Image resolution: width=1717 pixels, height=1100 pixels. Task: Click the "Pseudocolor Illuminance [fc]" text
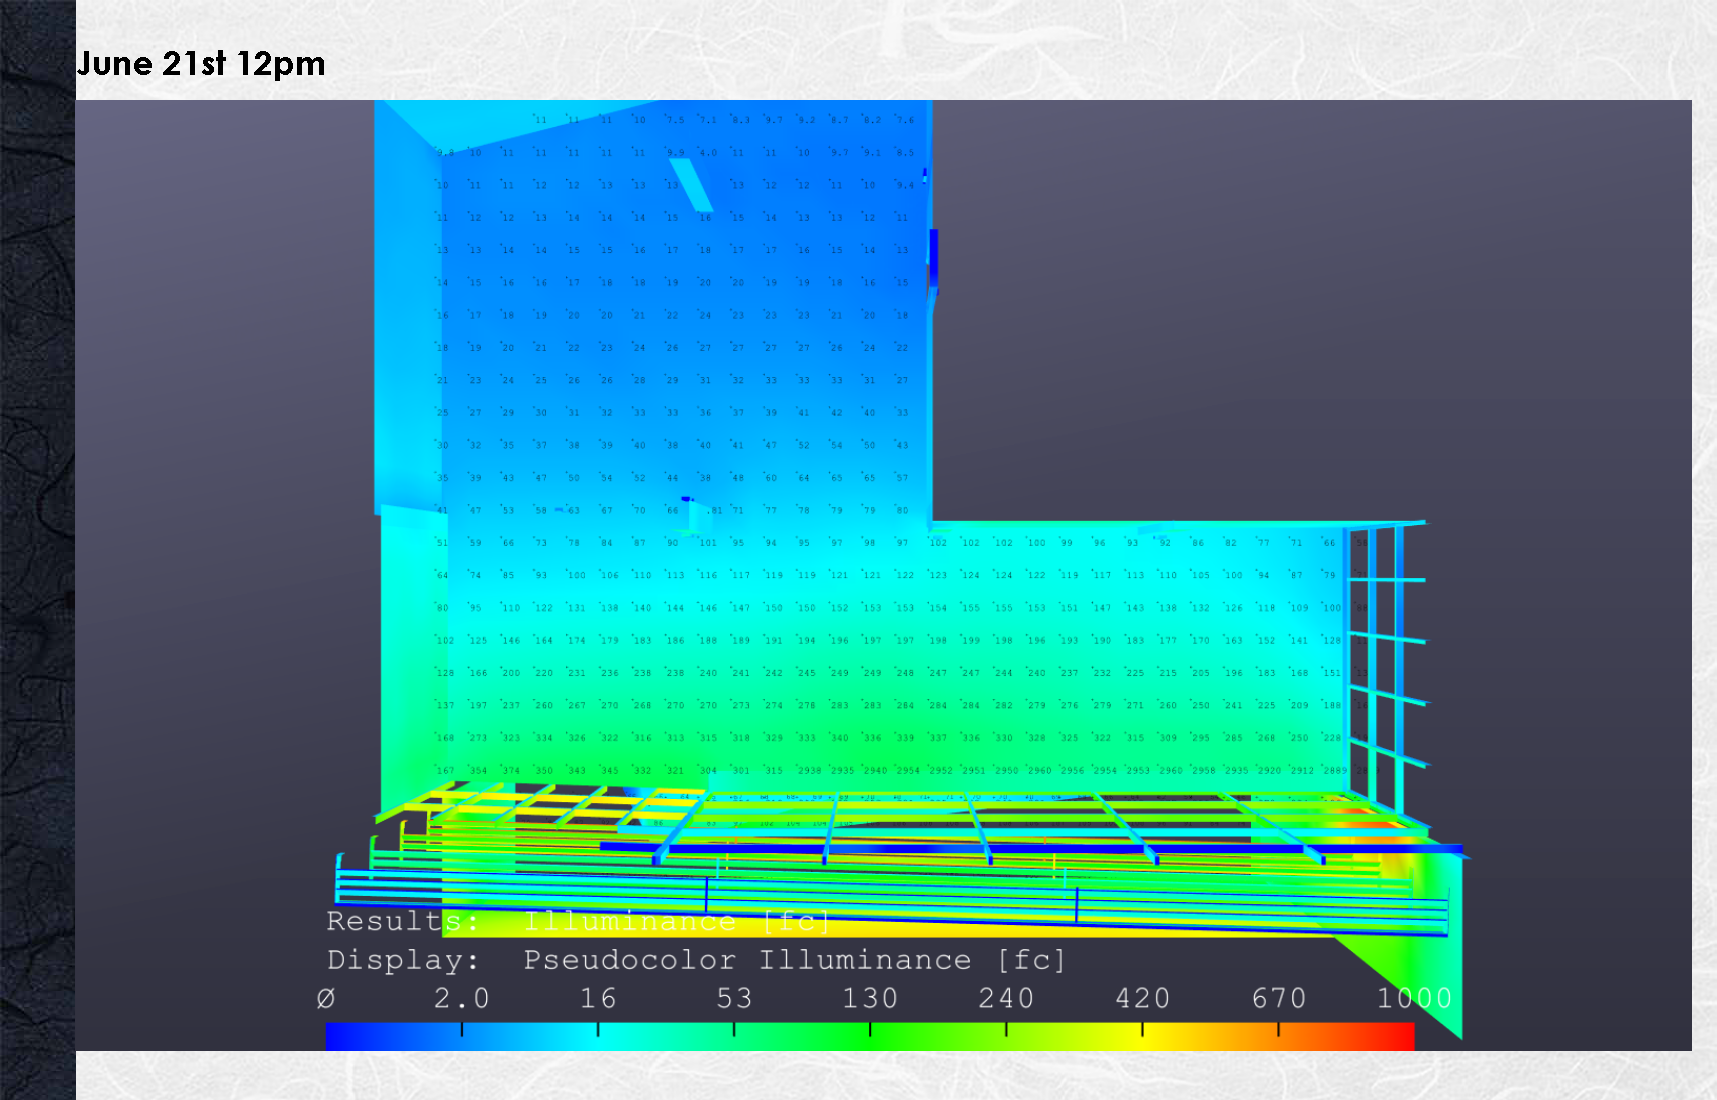(x=795, y=960)
